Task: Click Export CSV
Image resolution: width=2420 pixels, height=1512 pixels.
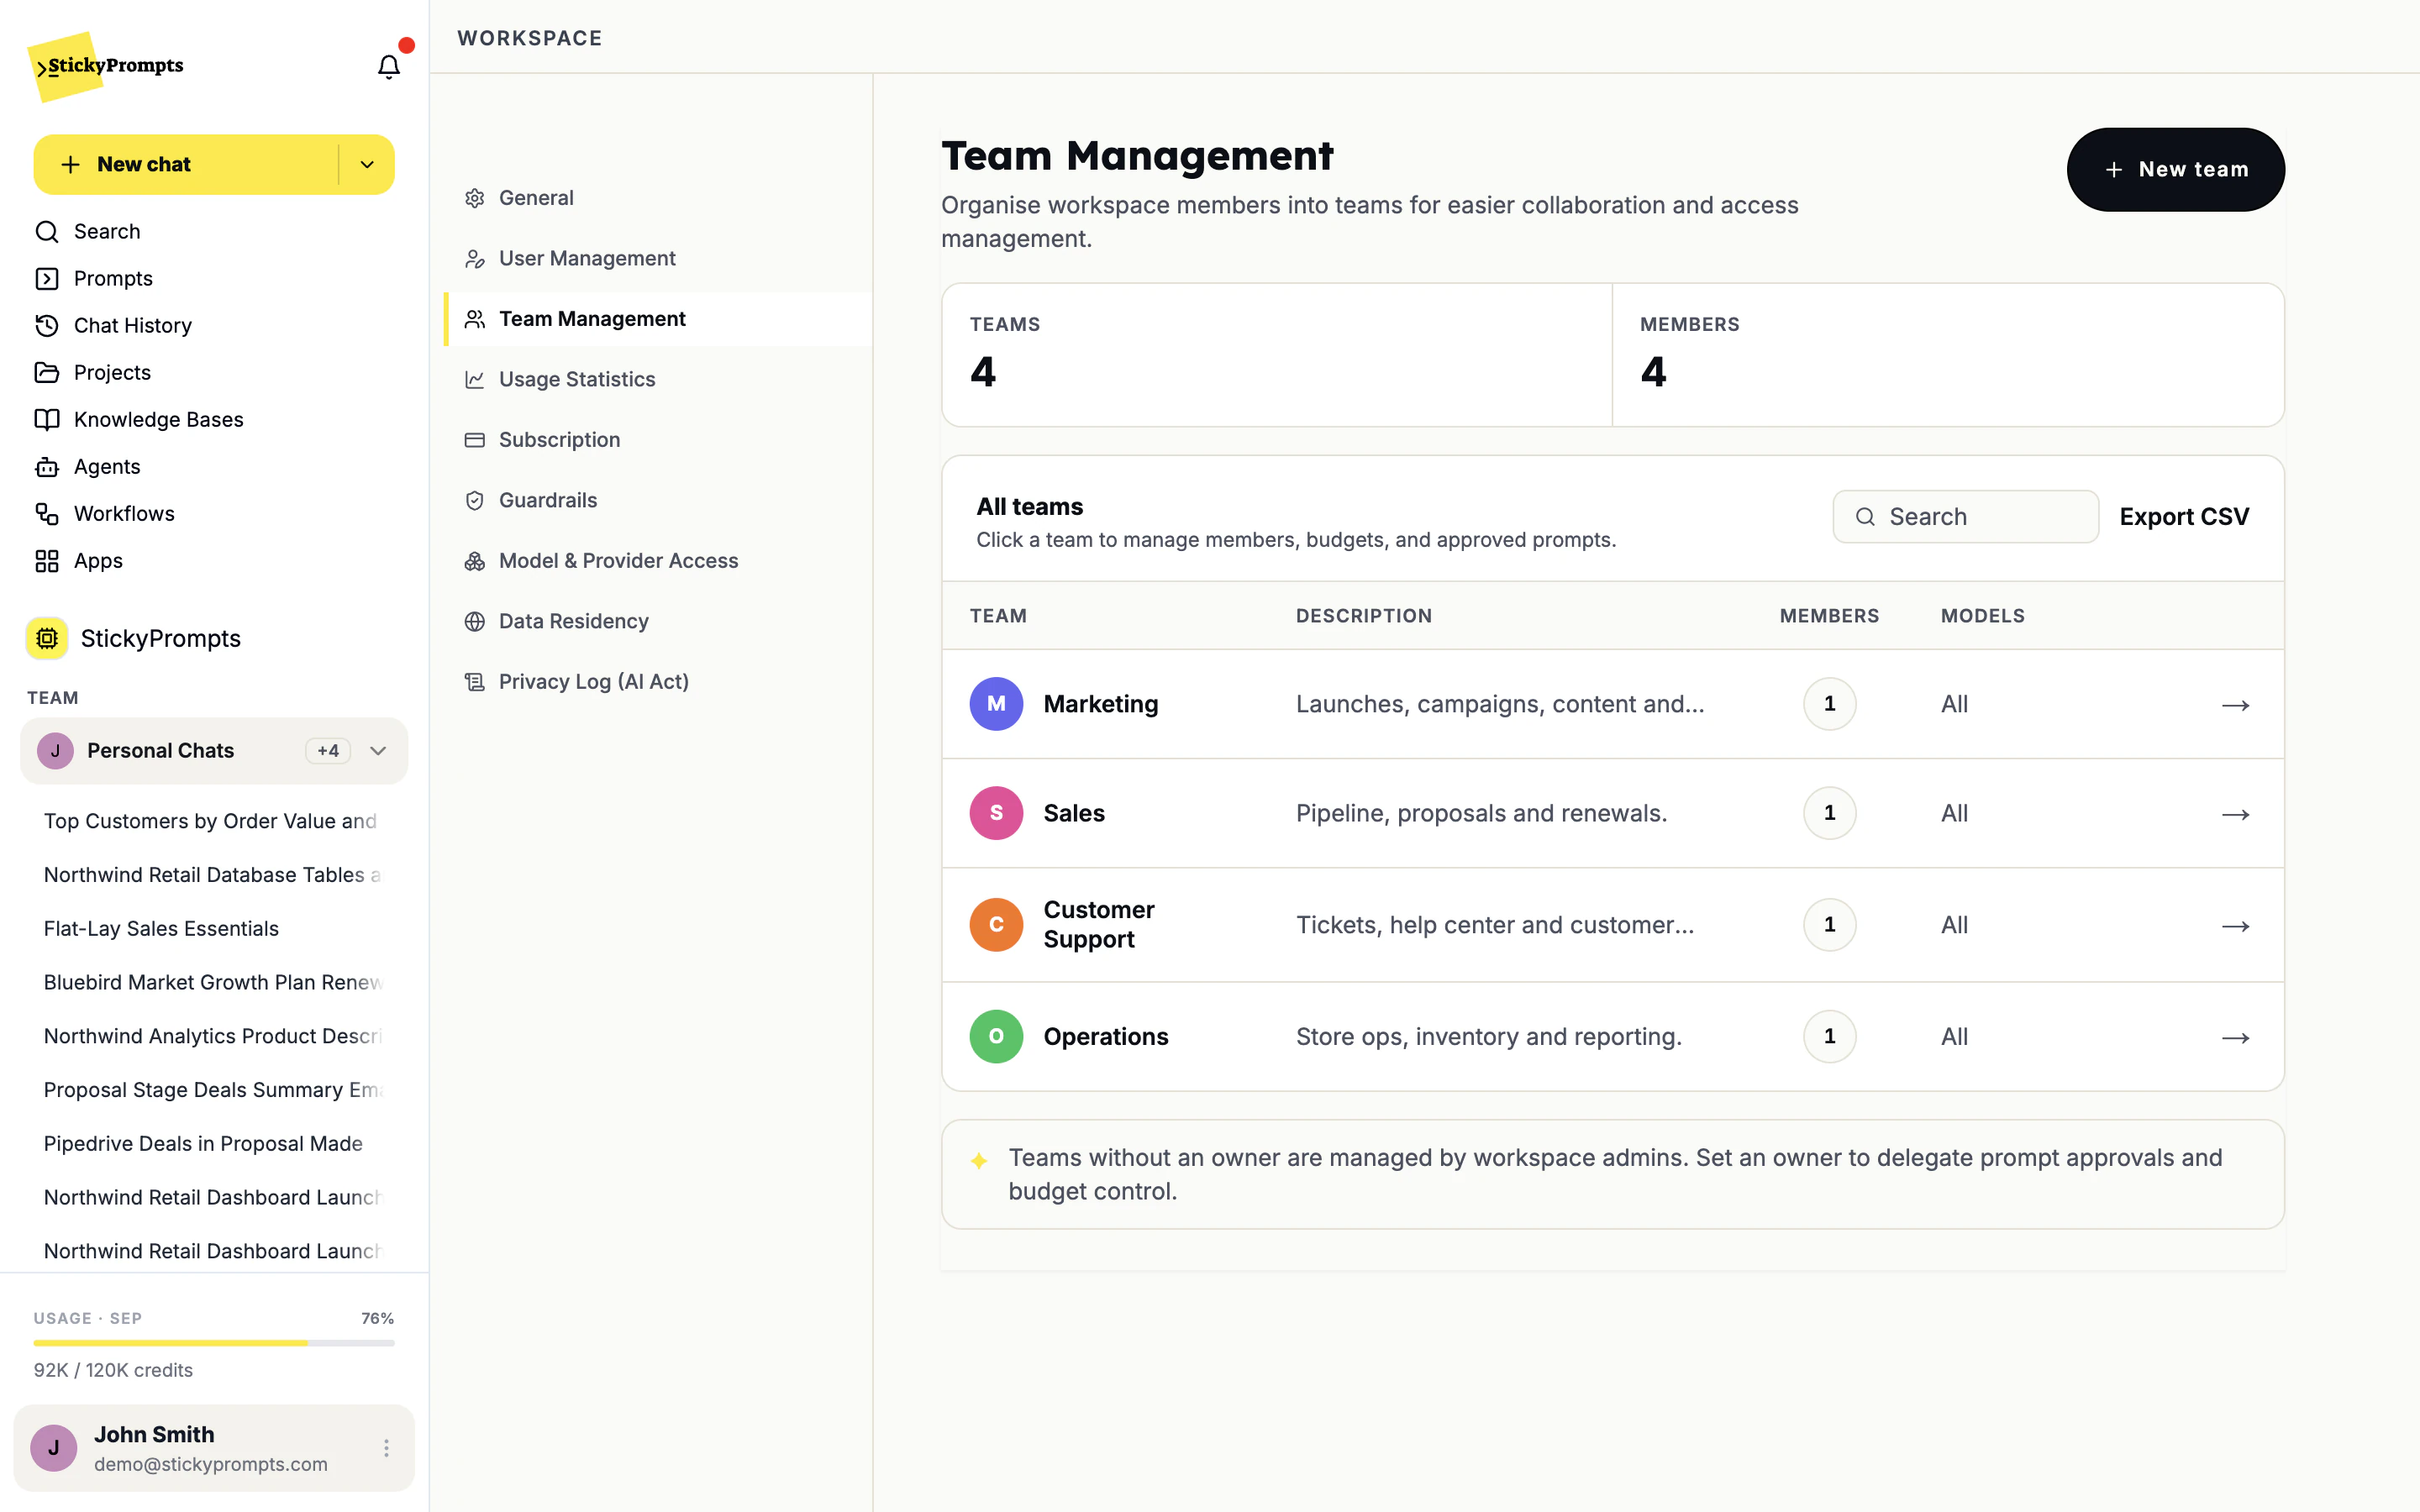Action: tap(2184, 516)
